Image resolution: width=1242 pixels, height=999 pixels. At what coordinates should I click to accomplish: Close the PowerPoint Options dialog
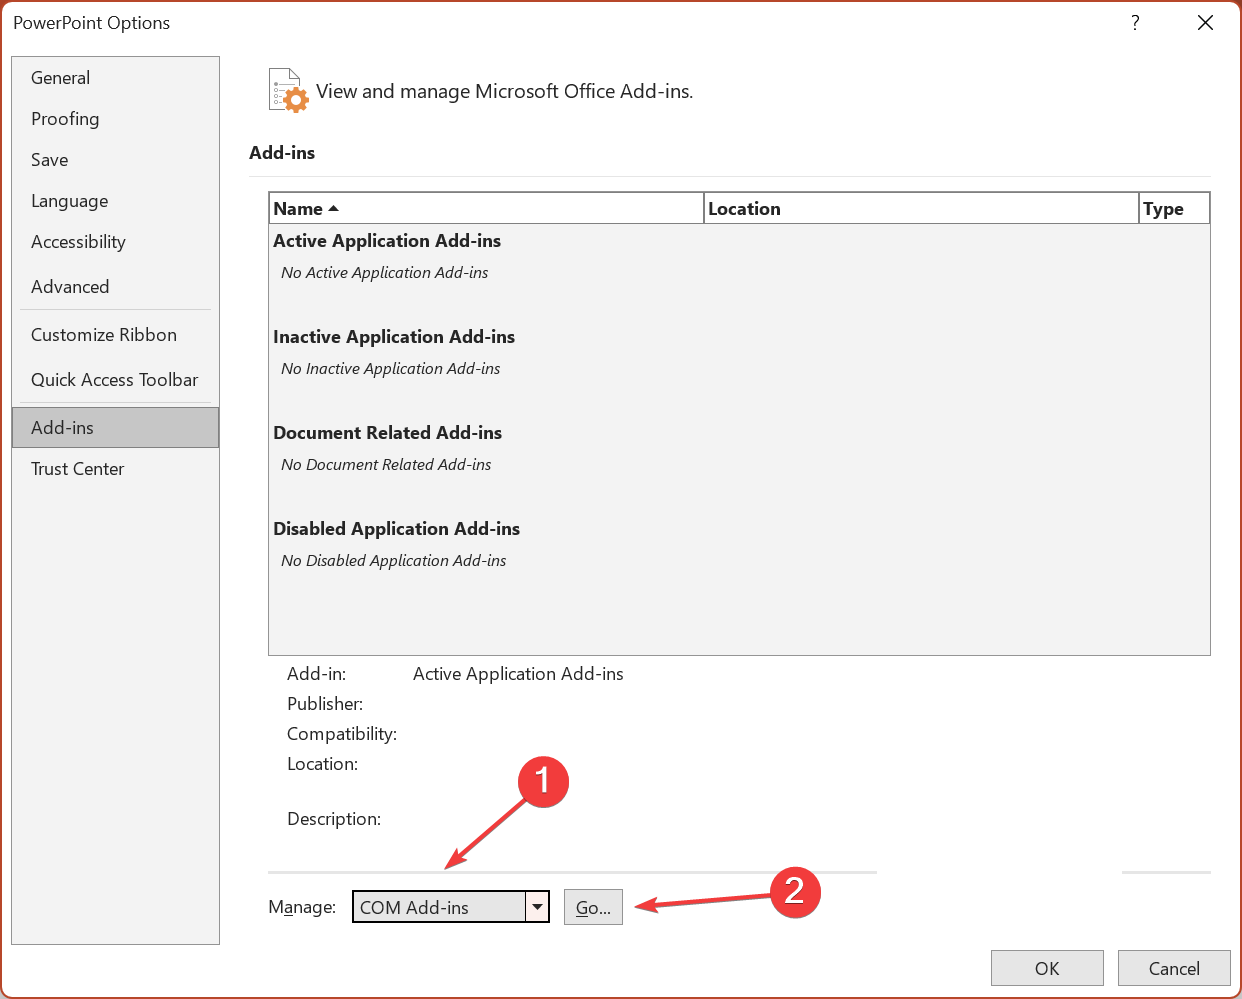1205,22
